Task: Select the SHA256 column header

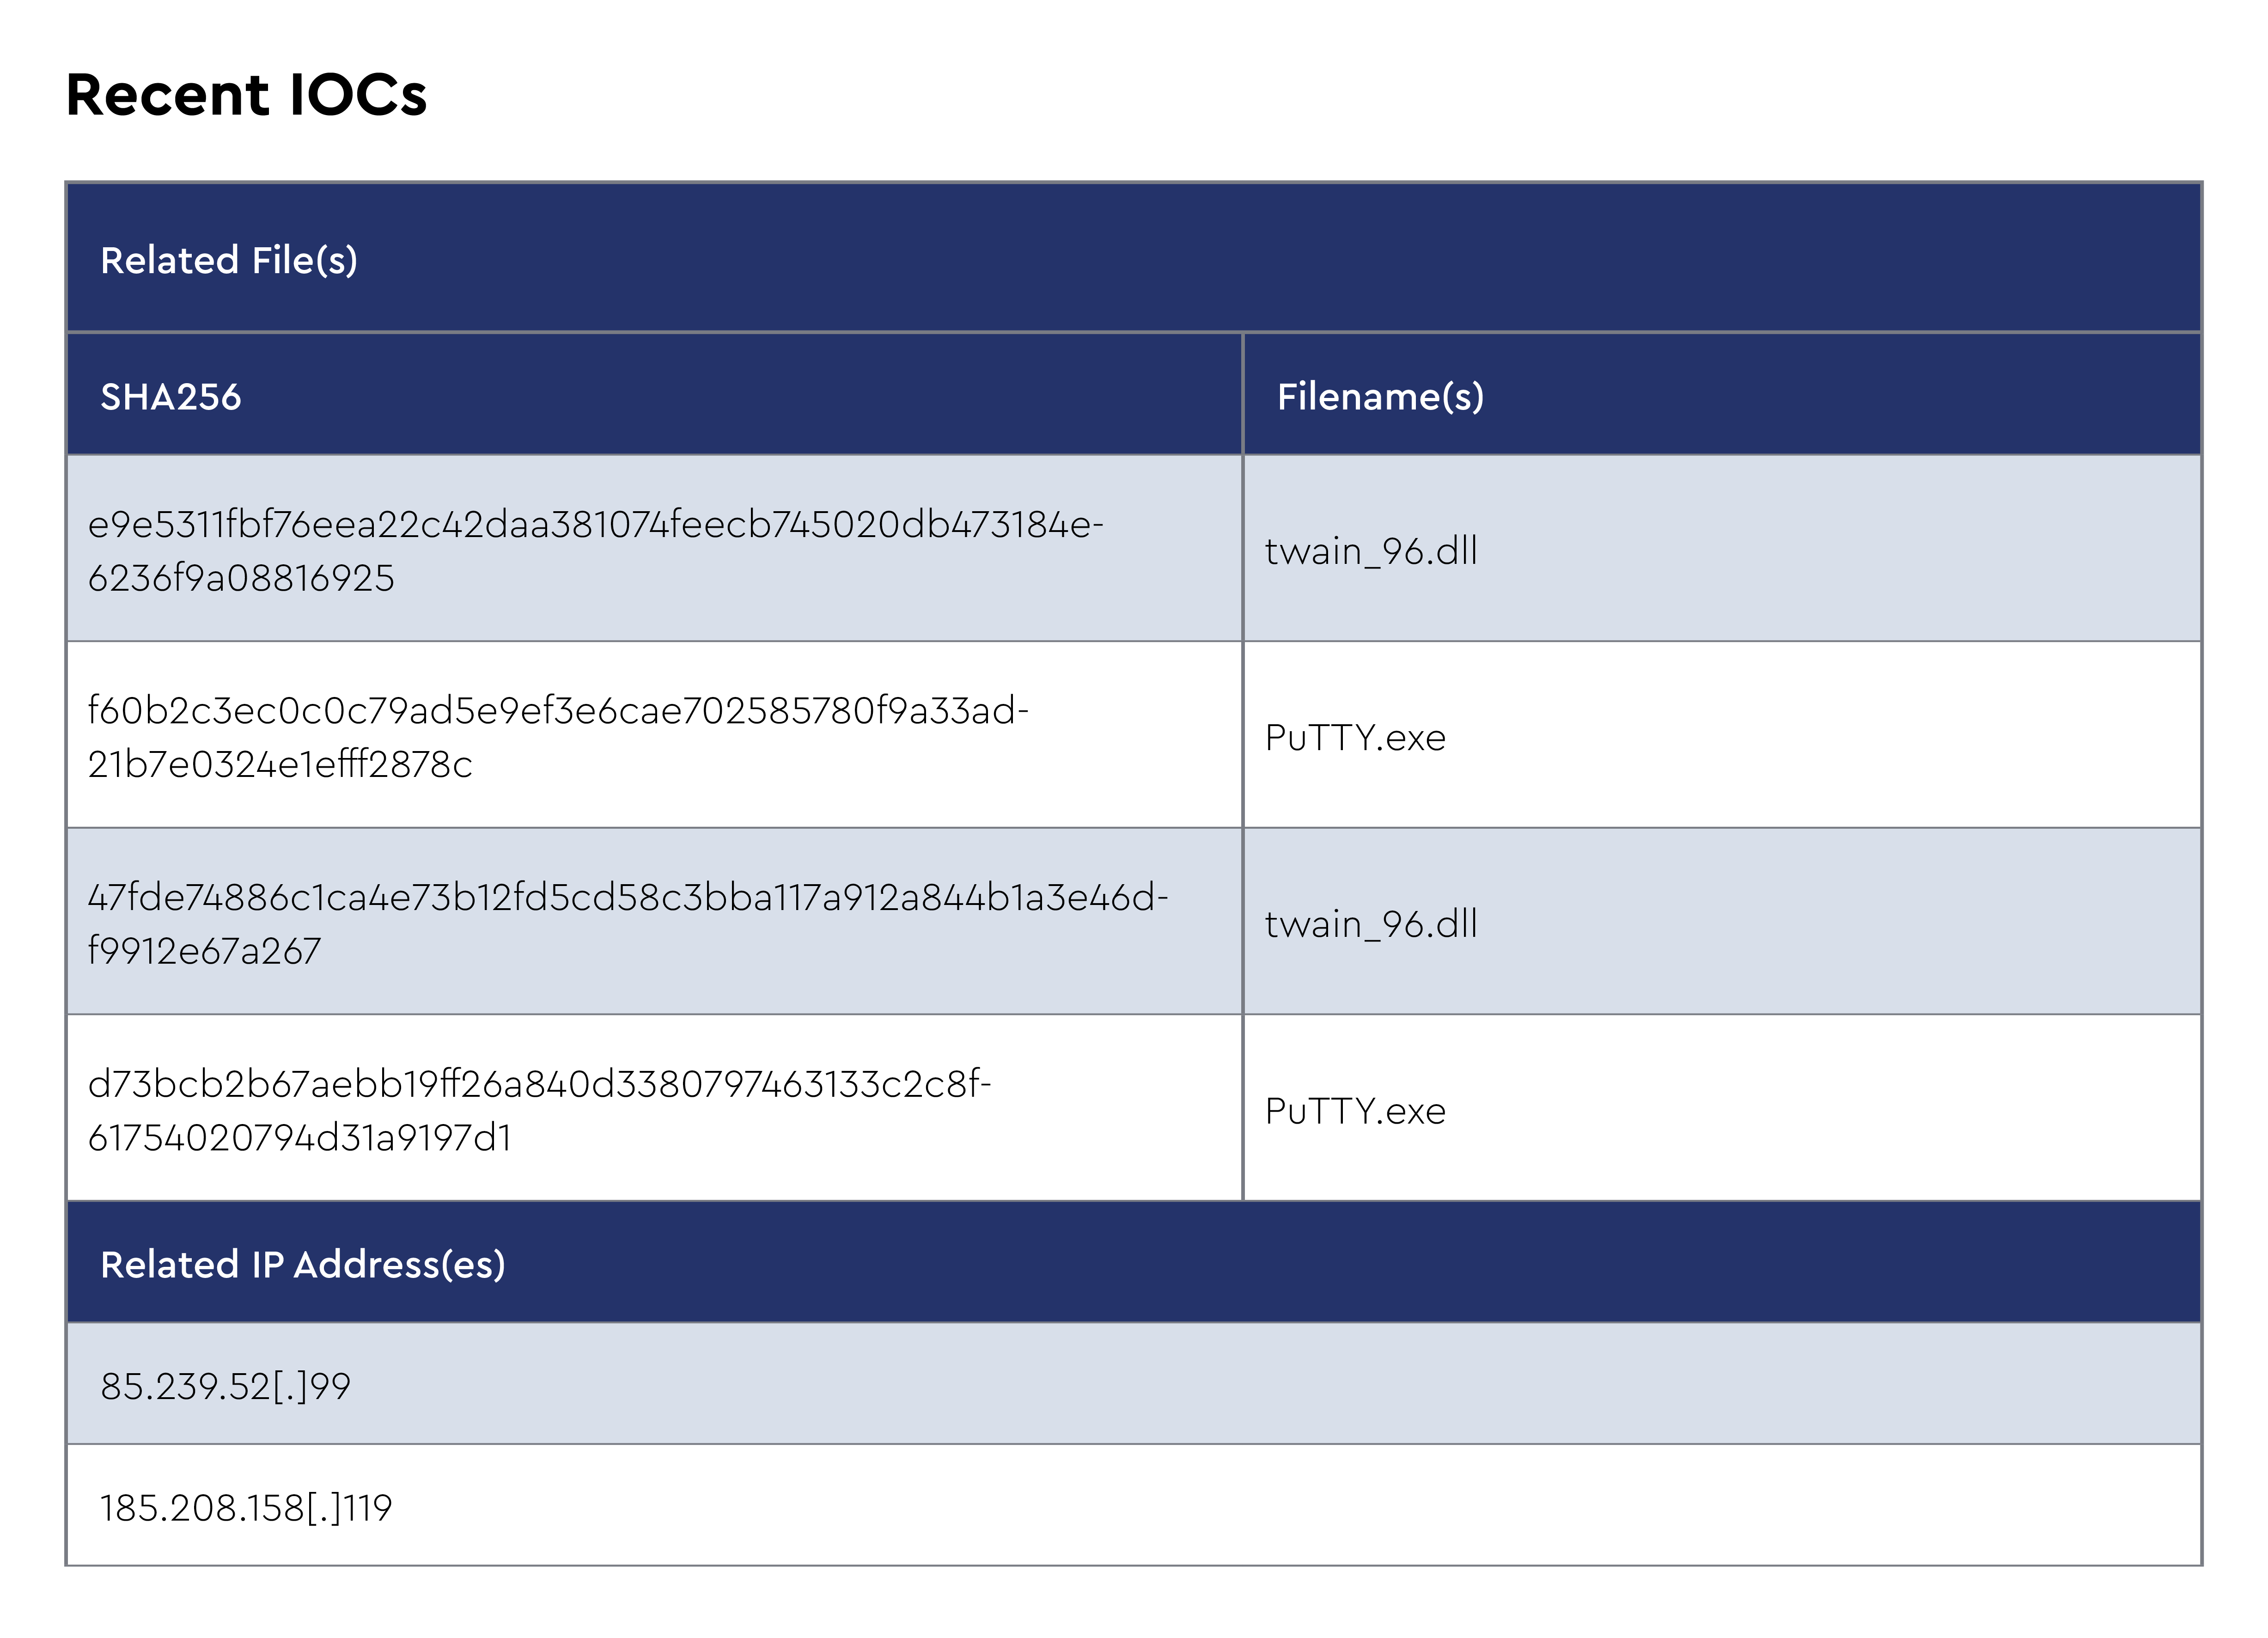Action: pos(171,397)
